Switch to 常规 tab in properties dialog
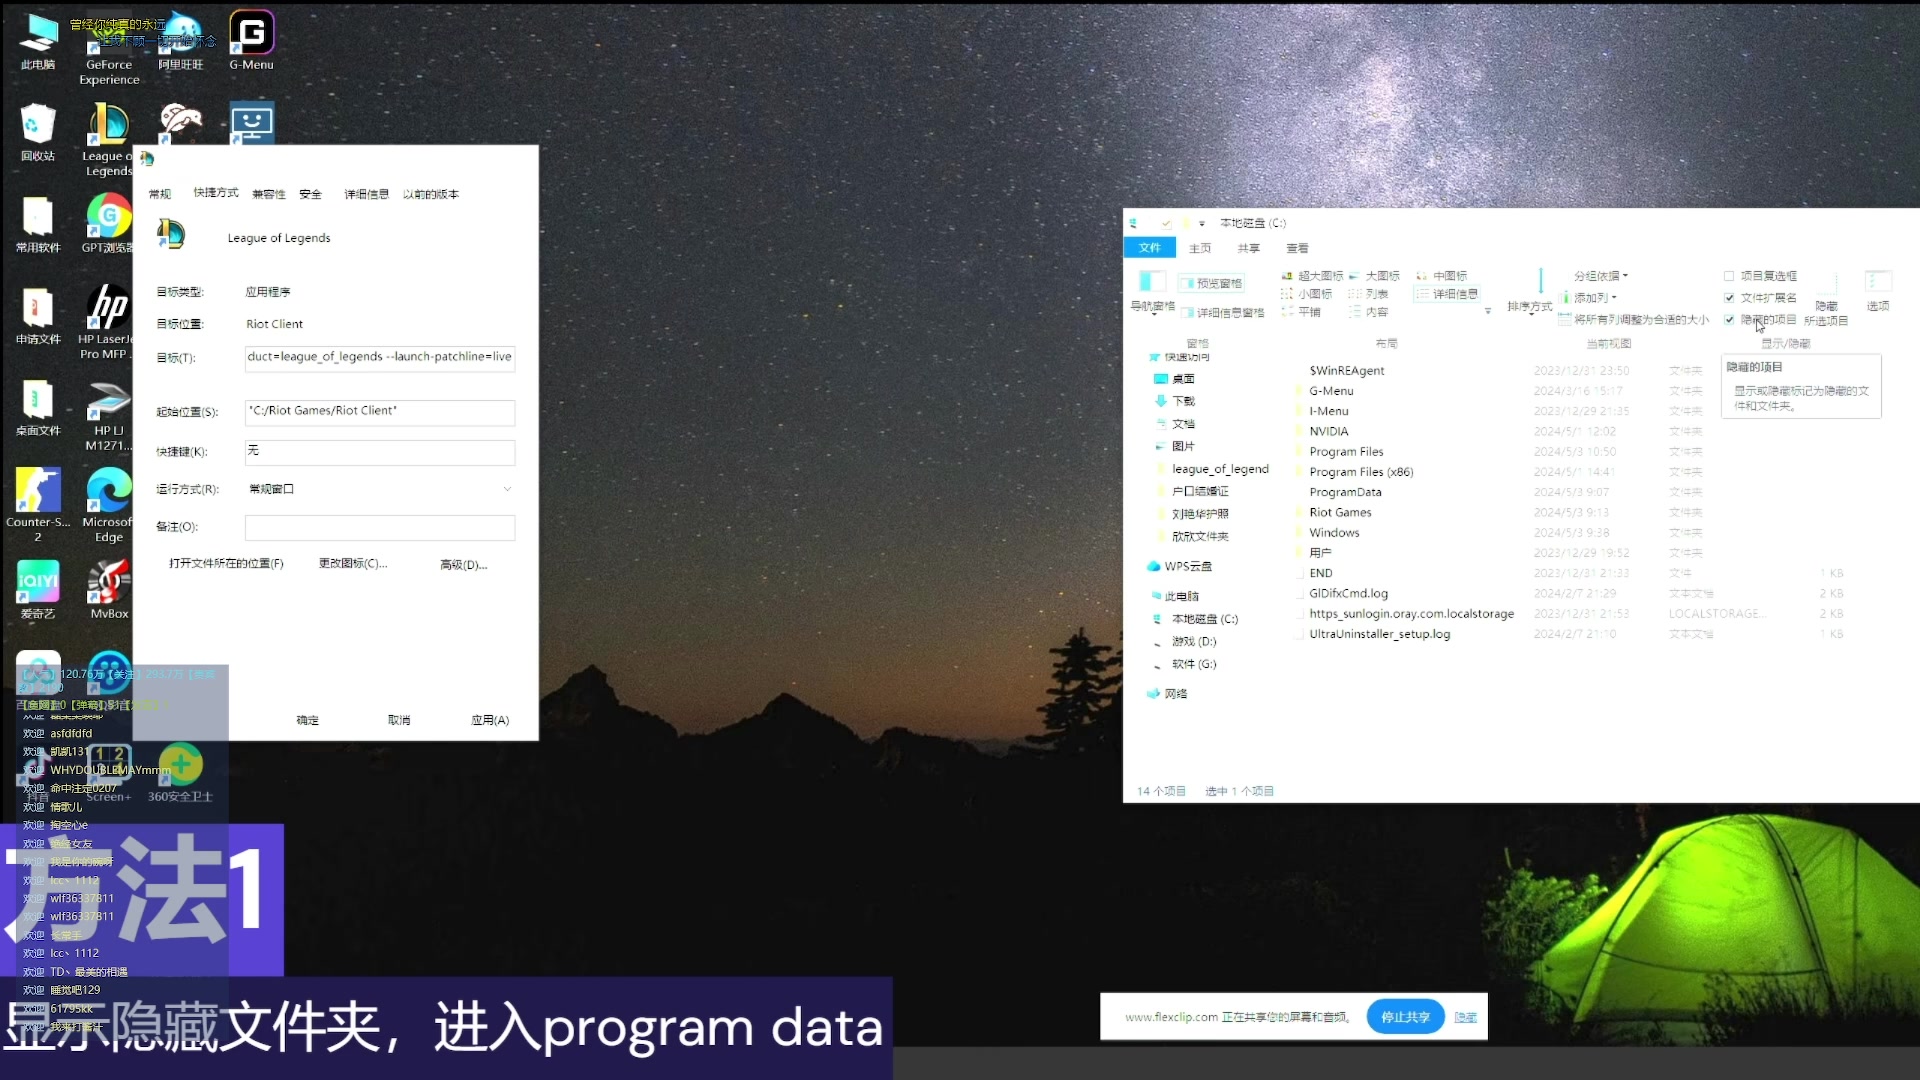Image resolution: width=1920 pixels, height=1080 pixels. tap(160, 194)
